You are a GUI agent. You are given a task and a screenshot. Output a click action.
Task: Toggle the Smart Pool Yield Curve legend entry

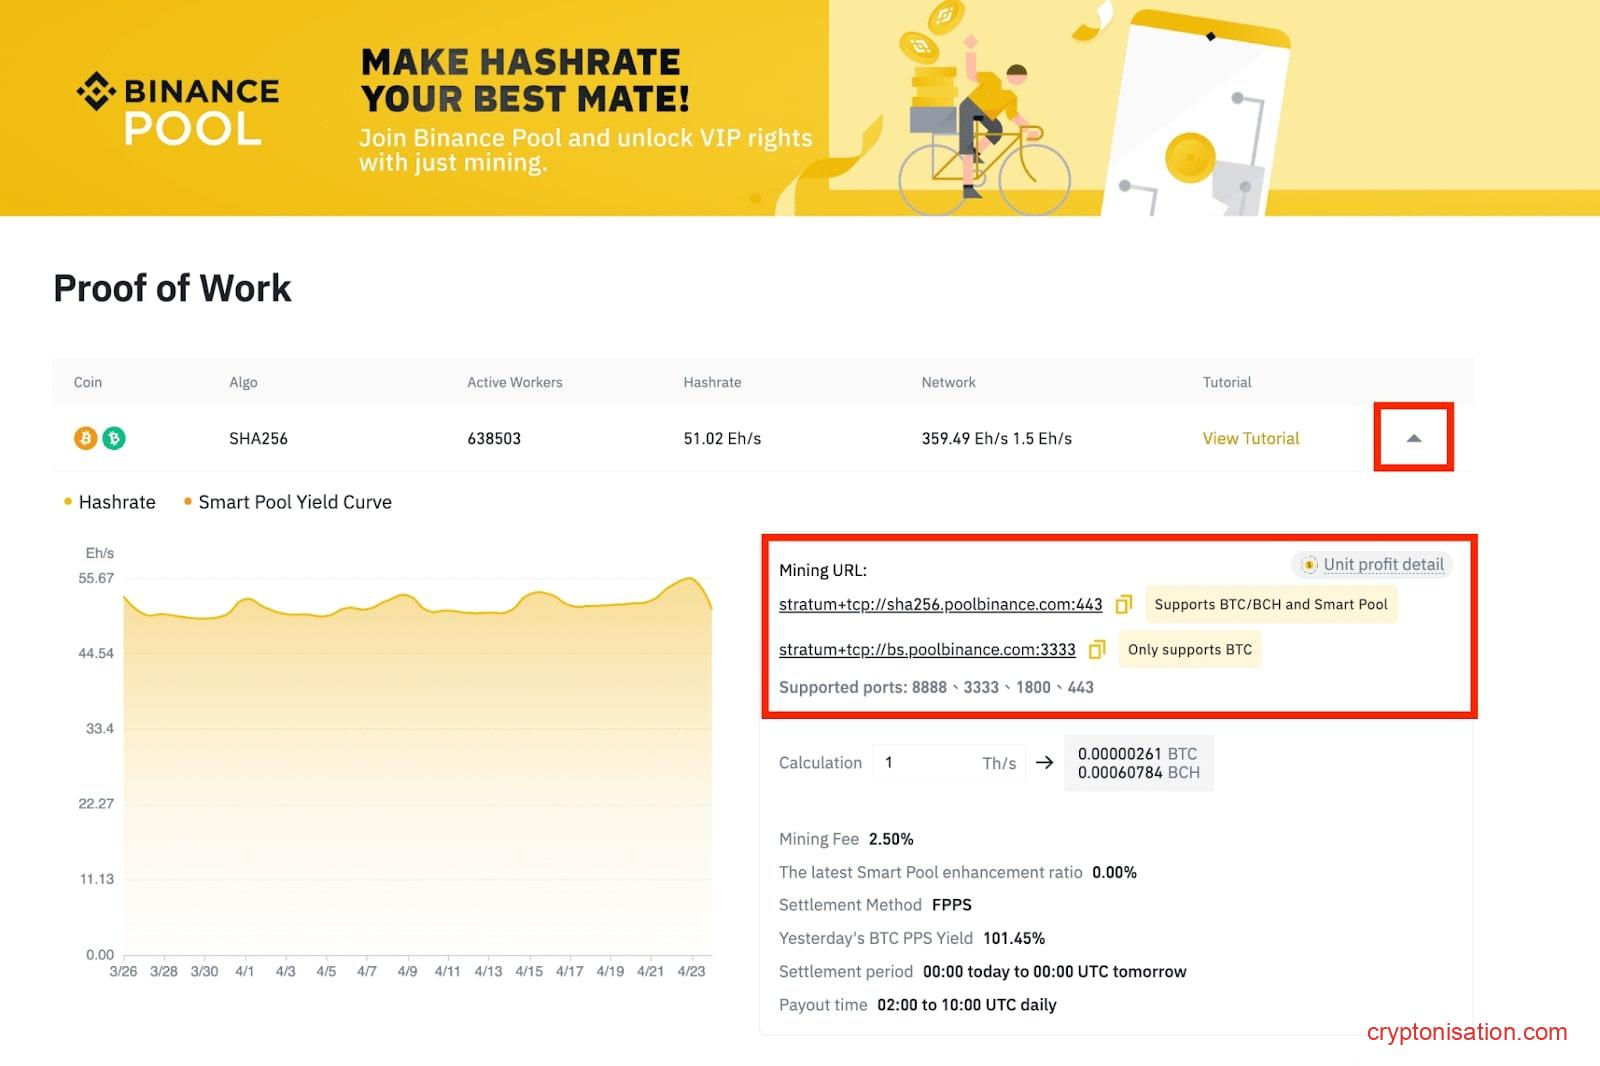point(288,502)
